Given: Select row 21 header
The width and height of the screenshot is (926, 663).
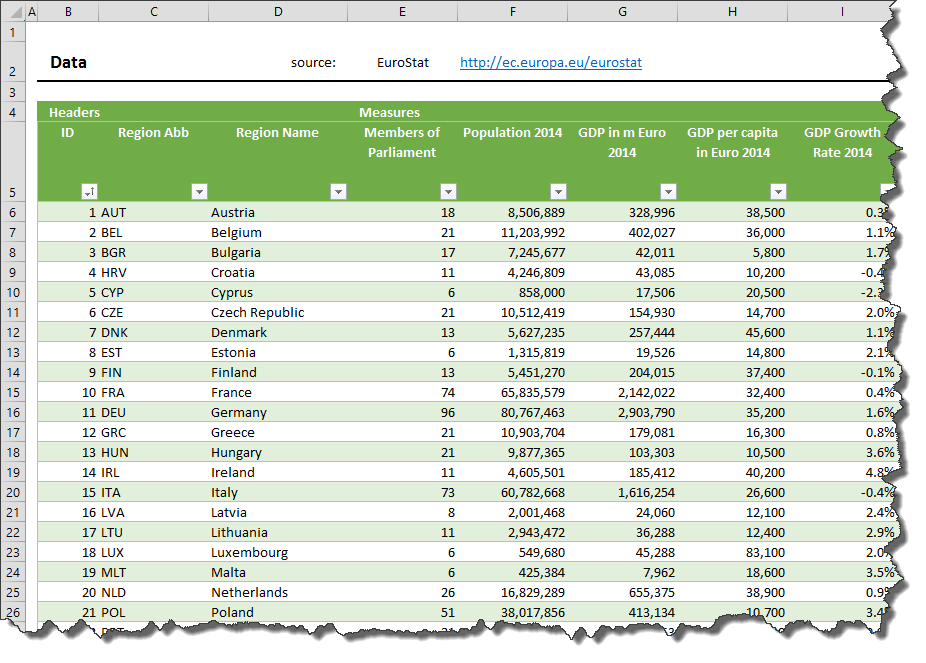Looking at the screenshot, I should point(12,512).
